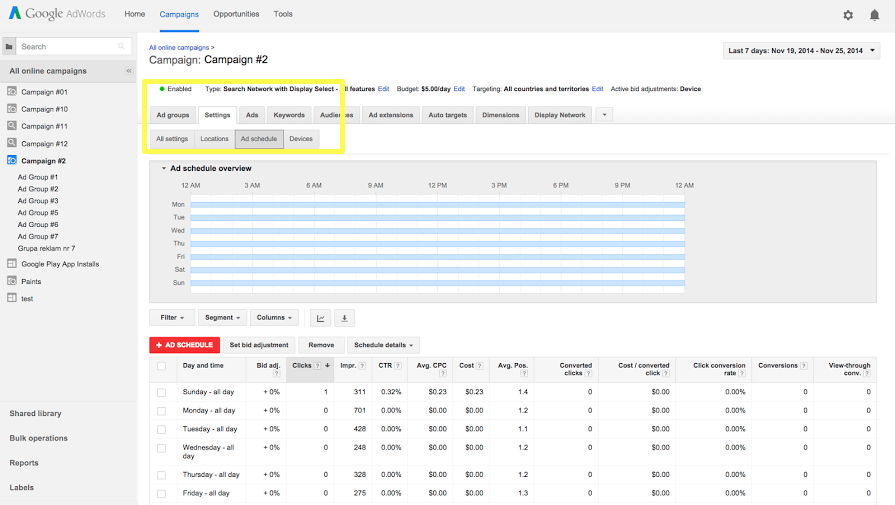Open Labels in sidebar

tap(22, 487)
